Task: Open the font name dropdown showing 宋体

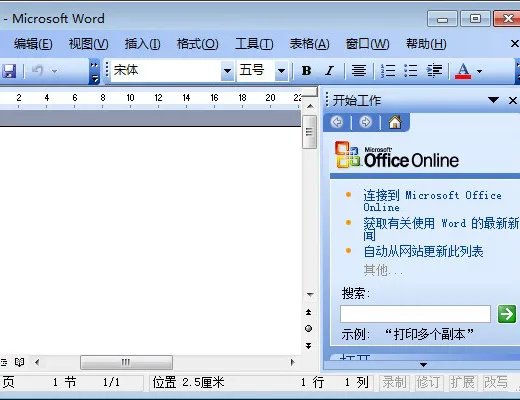Action: 227,71
